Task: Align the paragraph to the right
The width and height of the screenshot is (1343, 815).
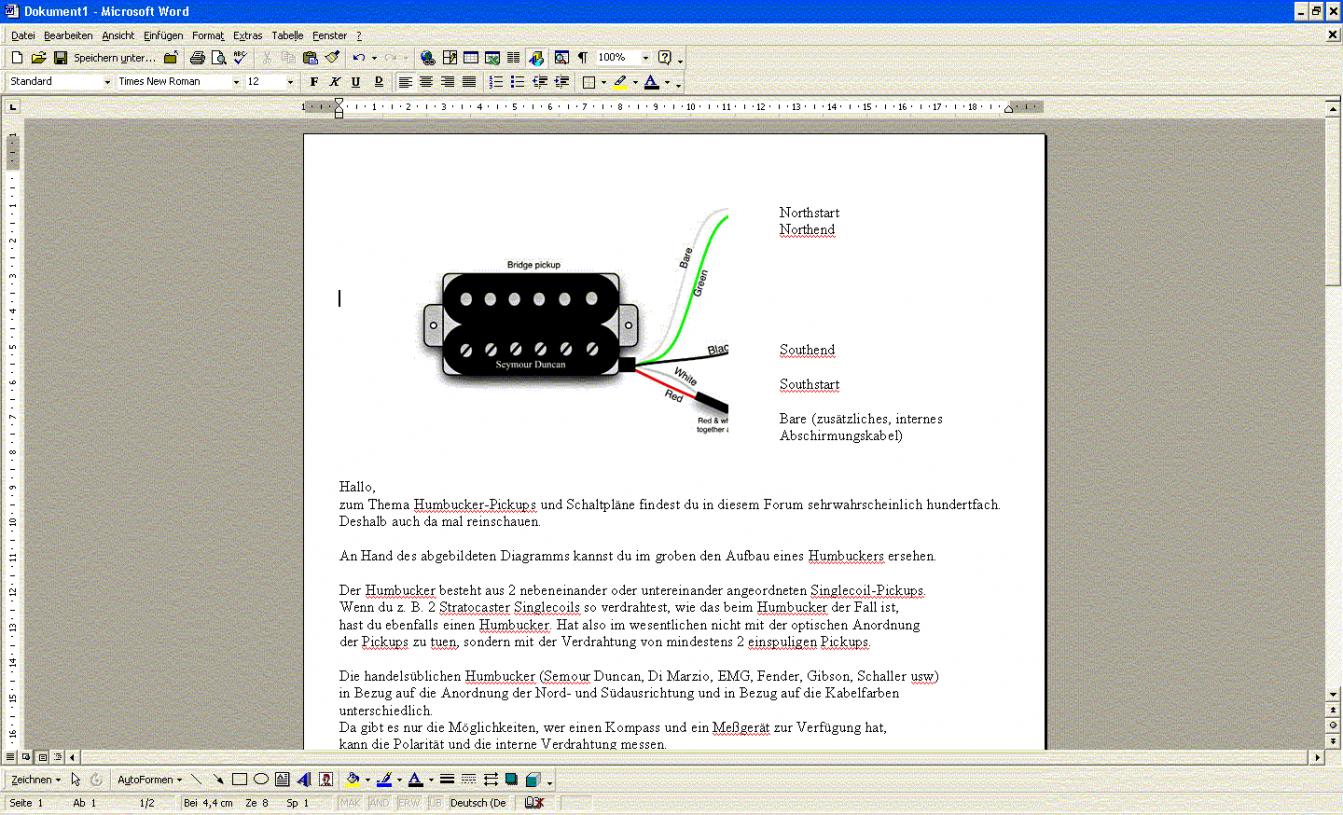Action: coord(448,82)
